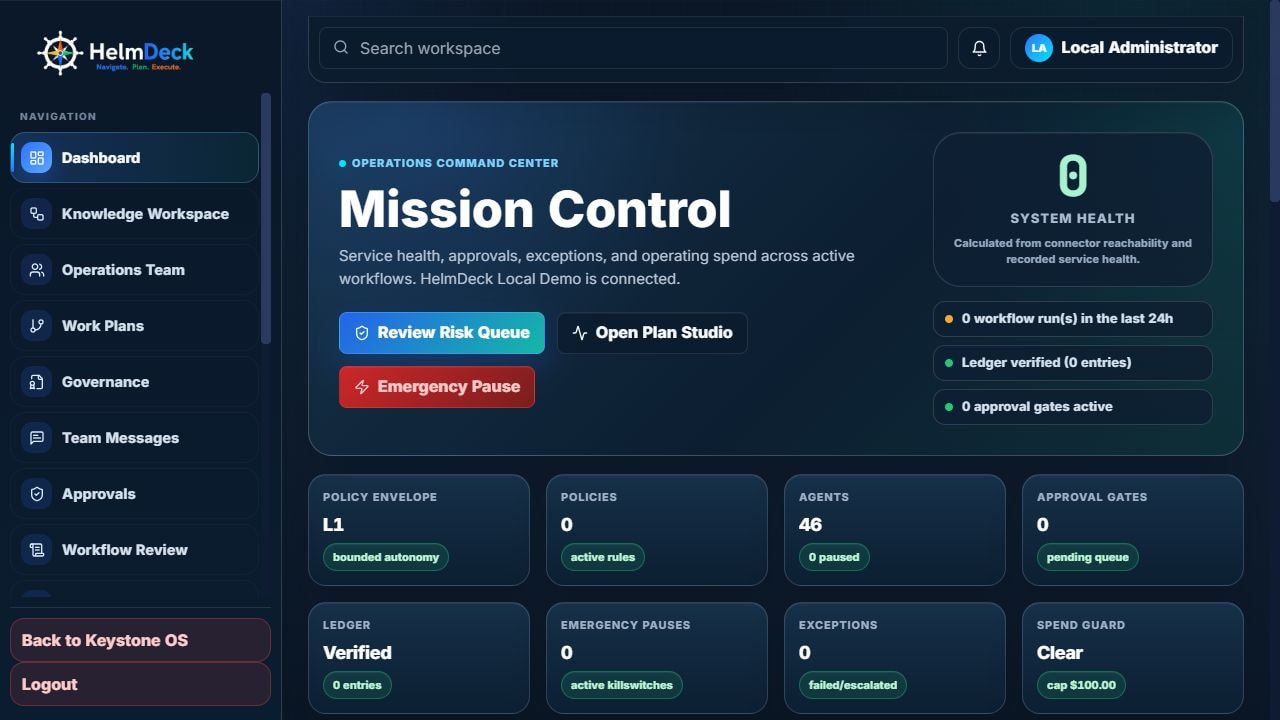This screenshot has width=1280, height=720.
Task: Click the System Health score card
Action: click(1072, 210)
